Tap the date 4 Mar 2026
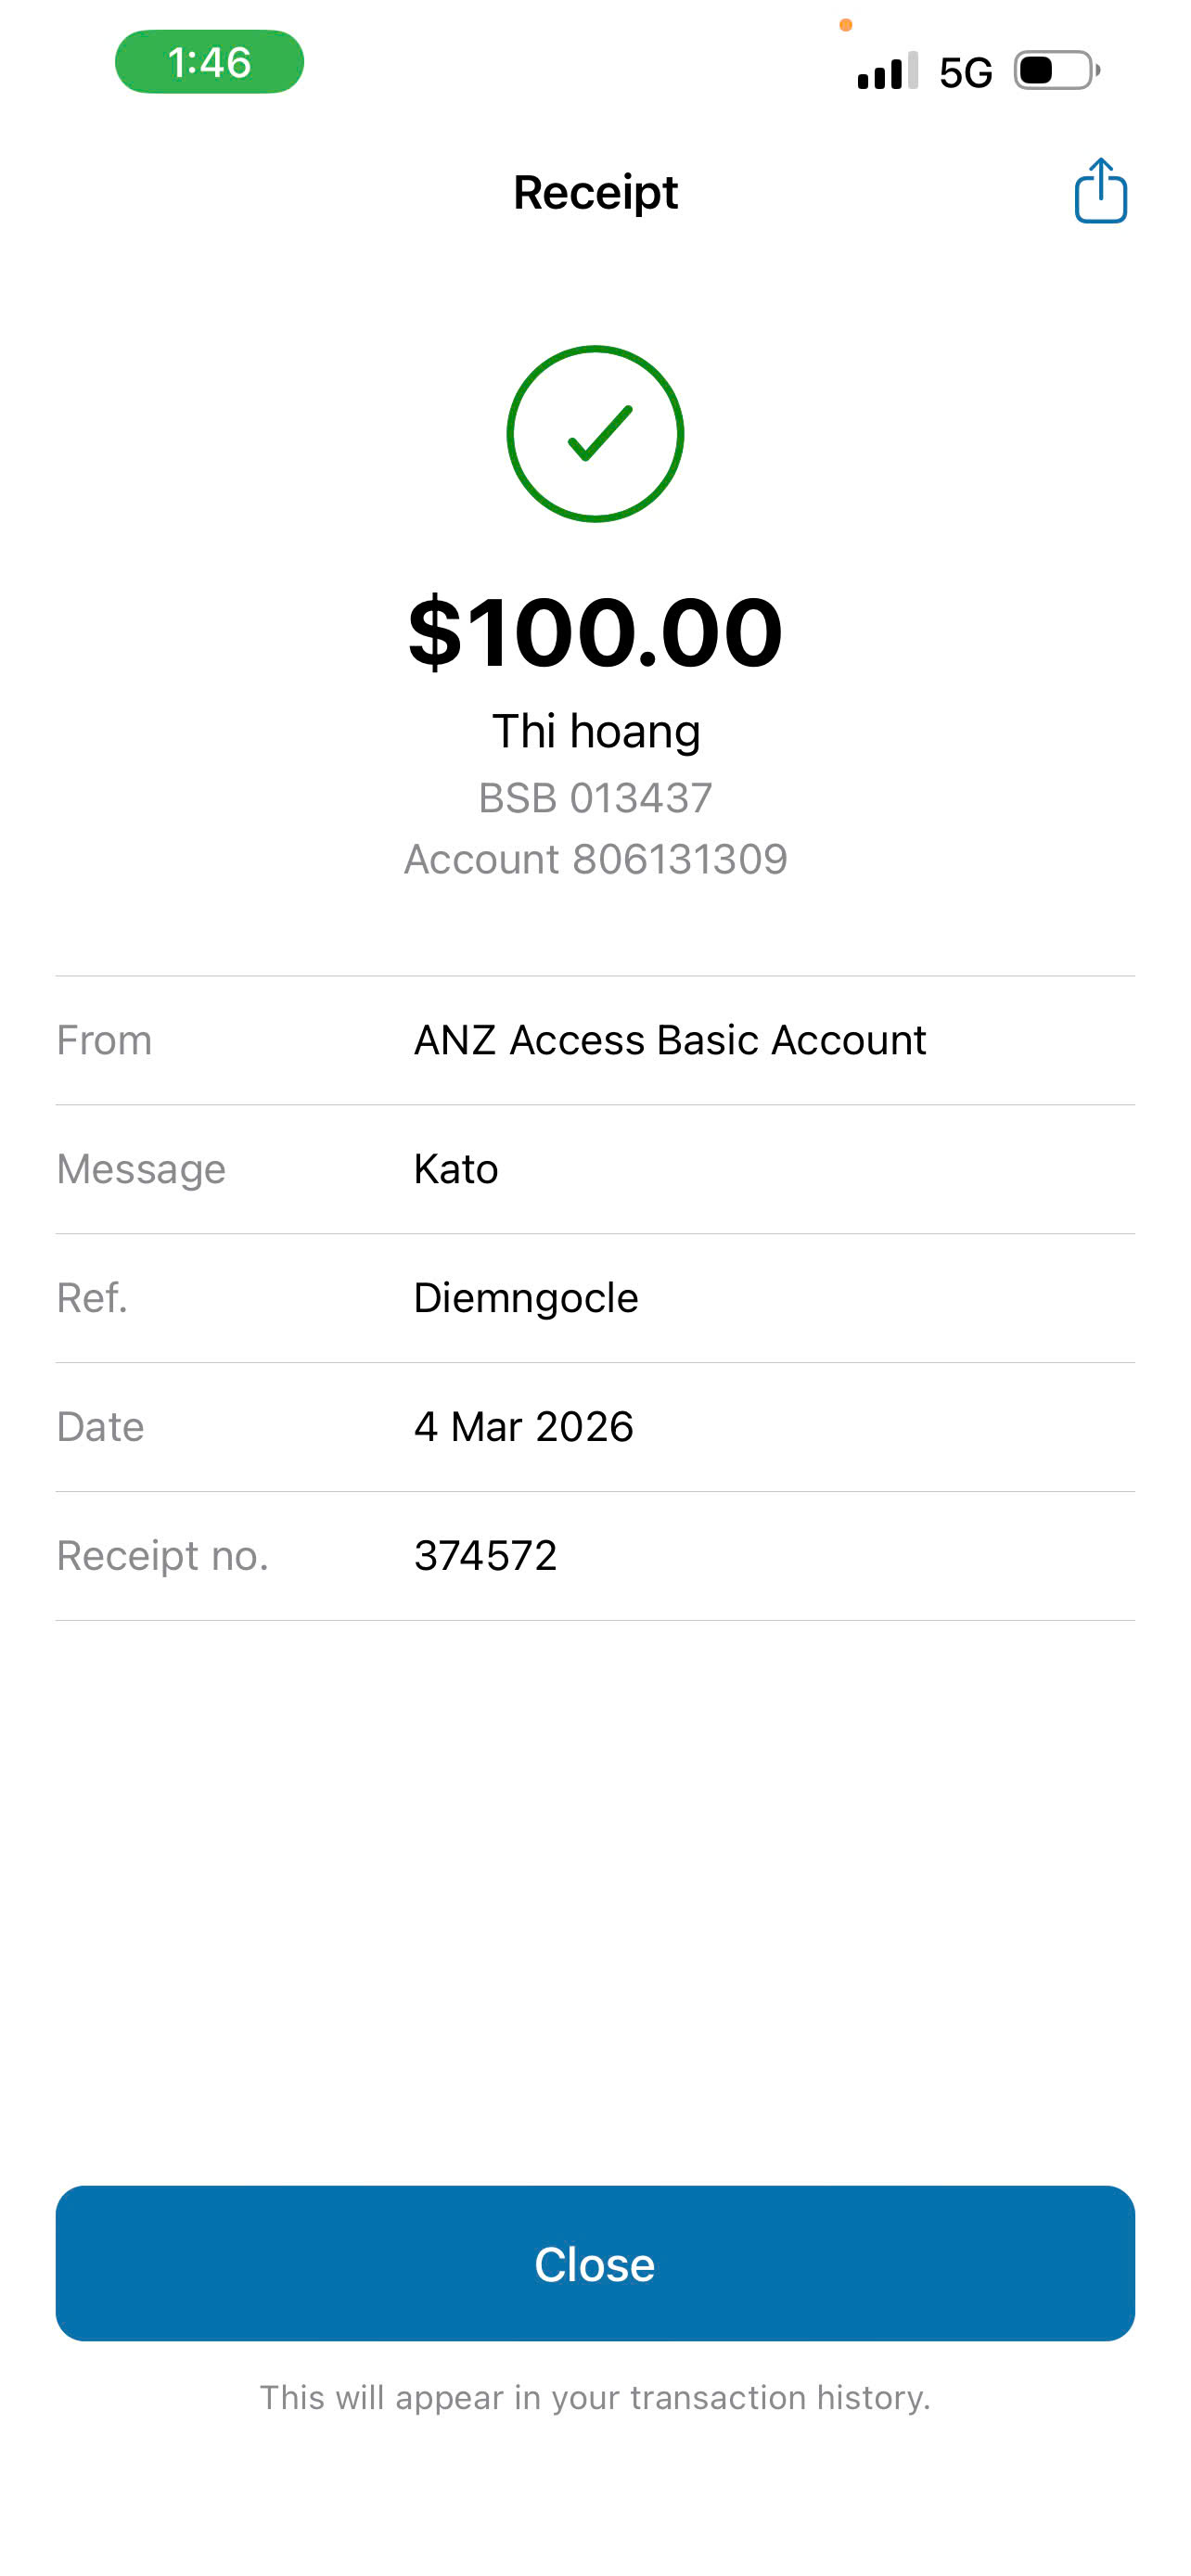 coord(523,1427)
